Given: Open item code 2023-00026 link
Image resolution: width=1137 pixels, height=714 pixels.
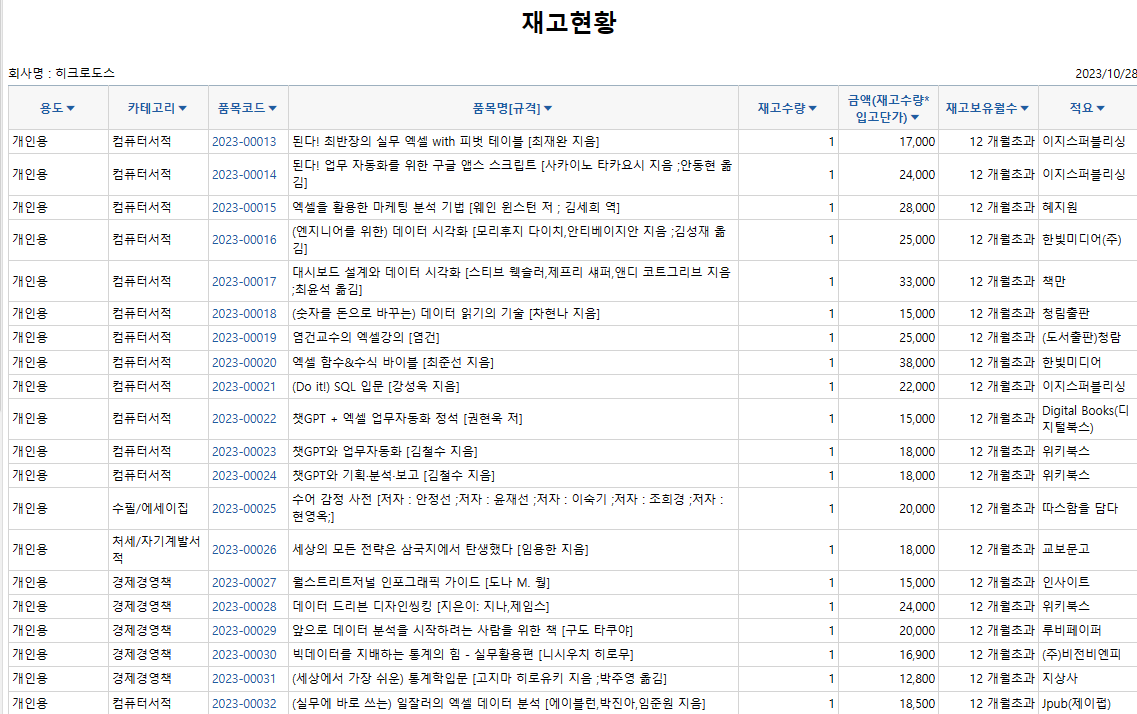Looking at the screenshot, I should tap(244, 550).
